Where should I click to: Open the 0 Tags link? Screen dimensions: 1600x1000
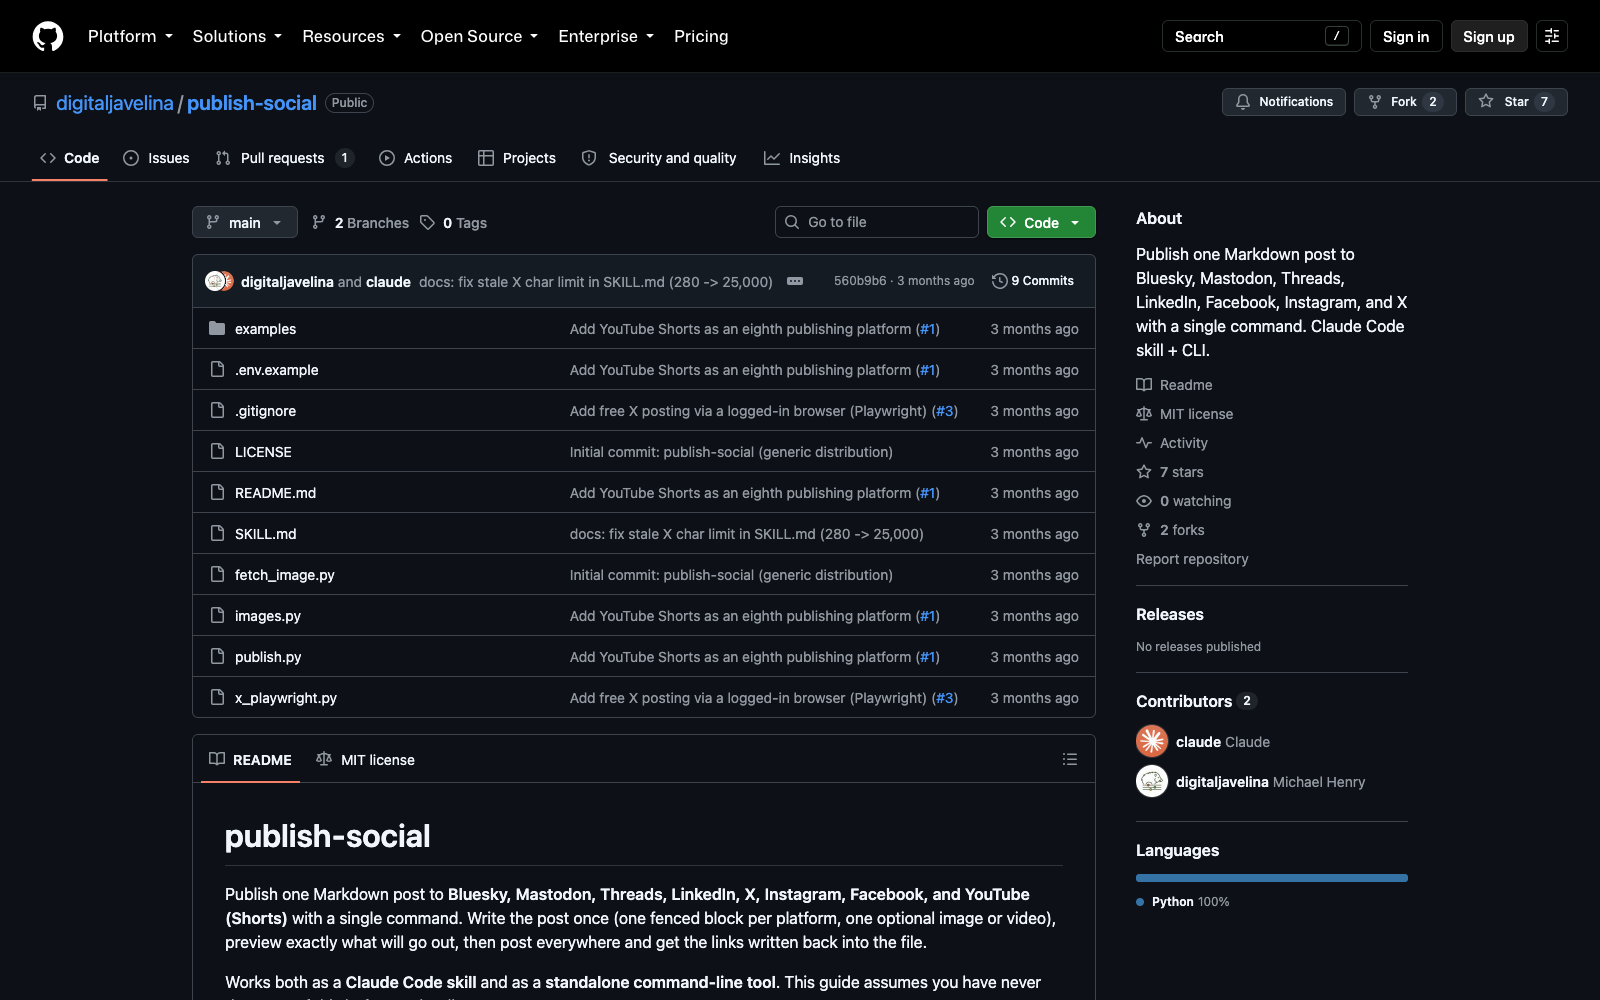454,223
